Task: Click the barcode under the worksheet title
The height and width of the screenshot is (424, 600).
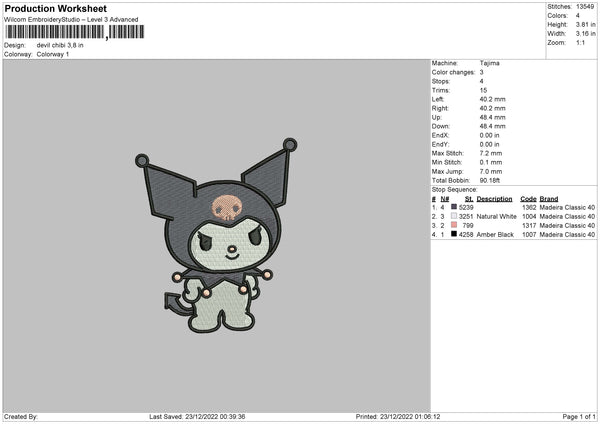Action: point(75,32)
